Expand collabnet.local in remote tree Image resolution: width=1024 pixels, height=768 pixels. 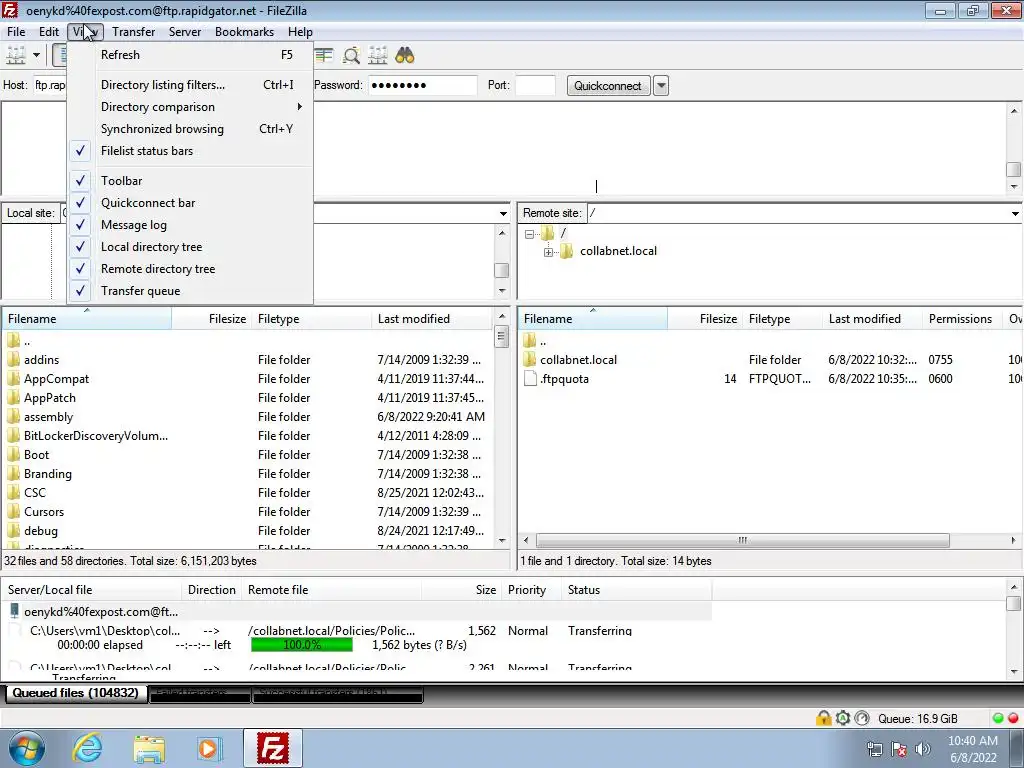coord(549,252)
